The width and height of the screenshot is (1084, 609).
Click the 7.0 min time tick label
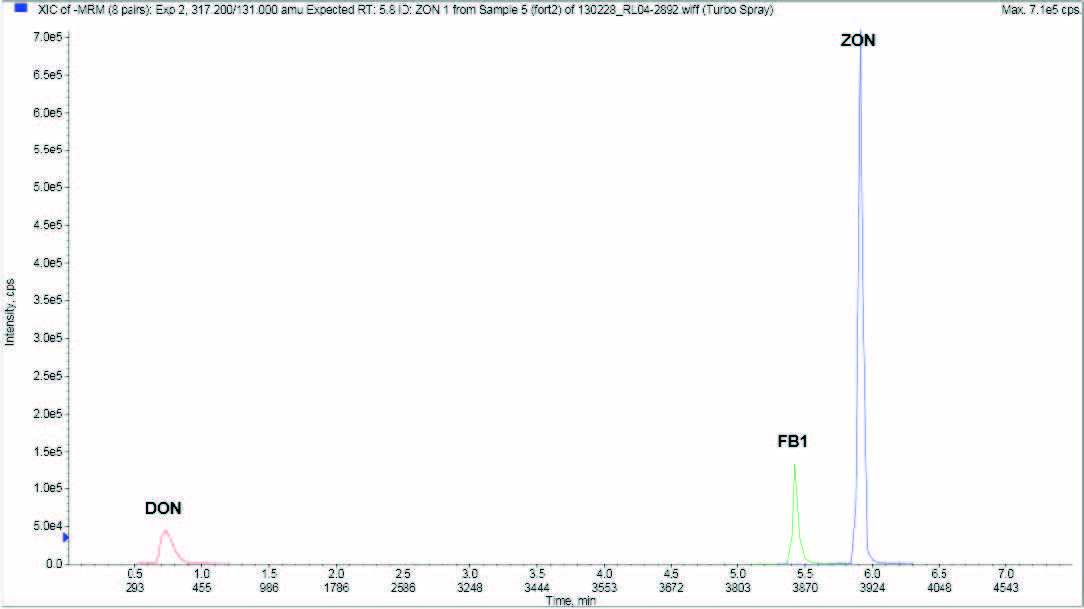click(1007, 574)
